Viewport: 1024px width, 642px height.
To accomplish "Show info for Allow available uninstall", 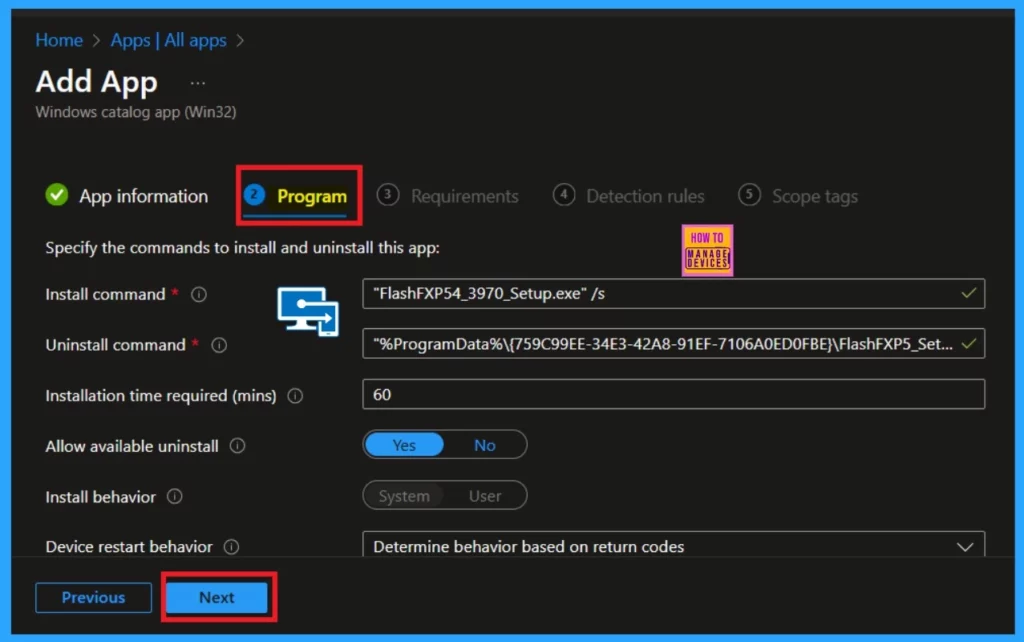I will pos(238,446).
